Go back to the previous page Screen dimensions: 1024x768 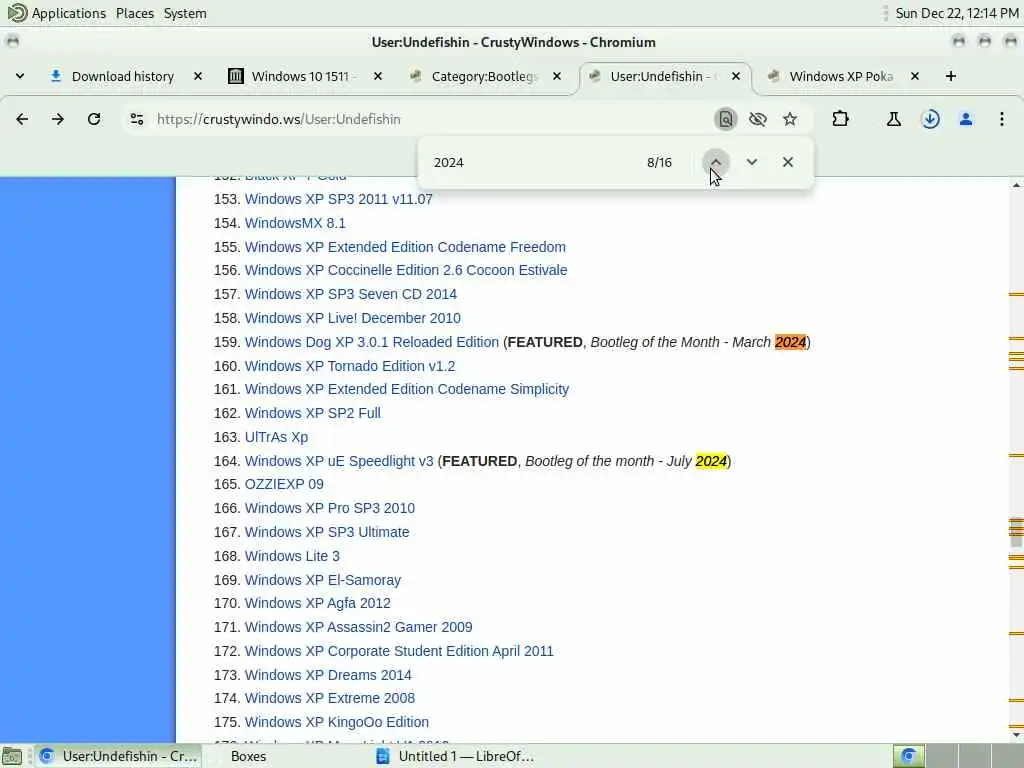point(22,120)
